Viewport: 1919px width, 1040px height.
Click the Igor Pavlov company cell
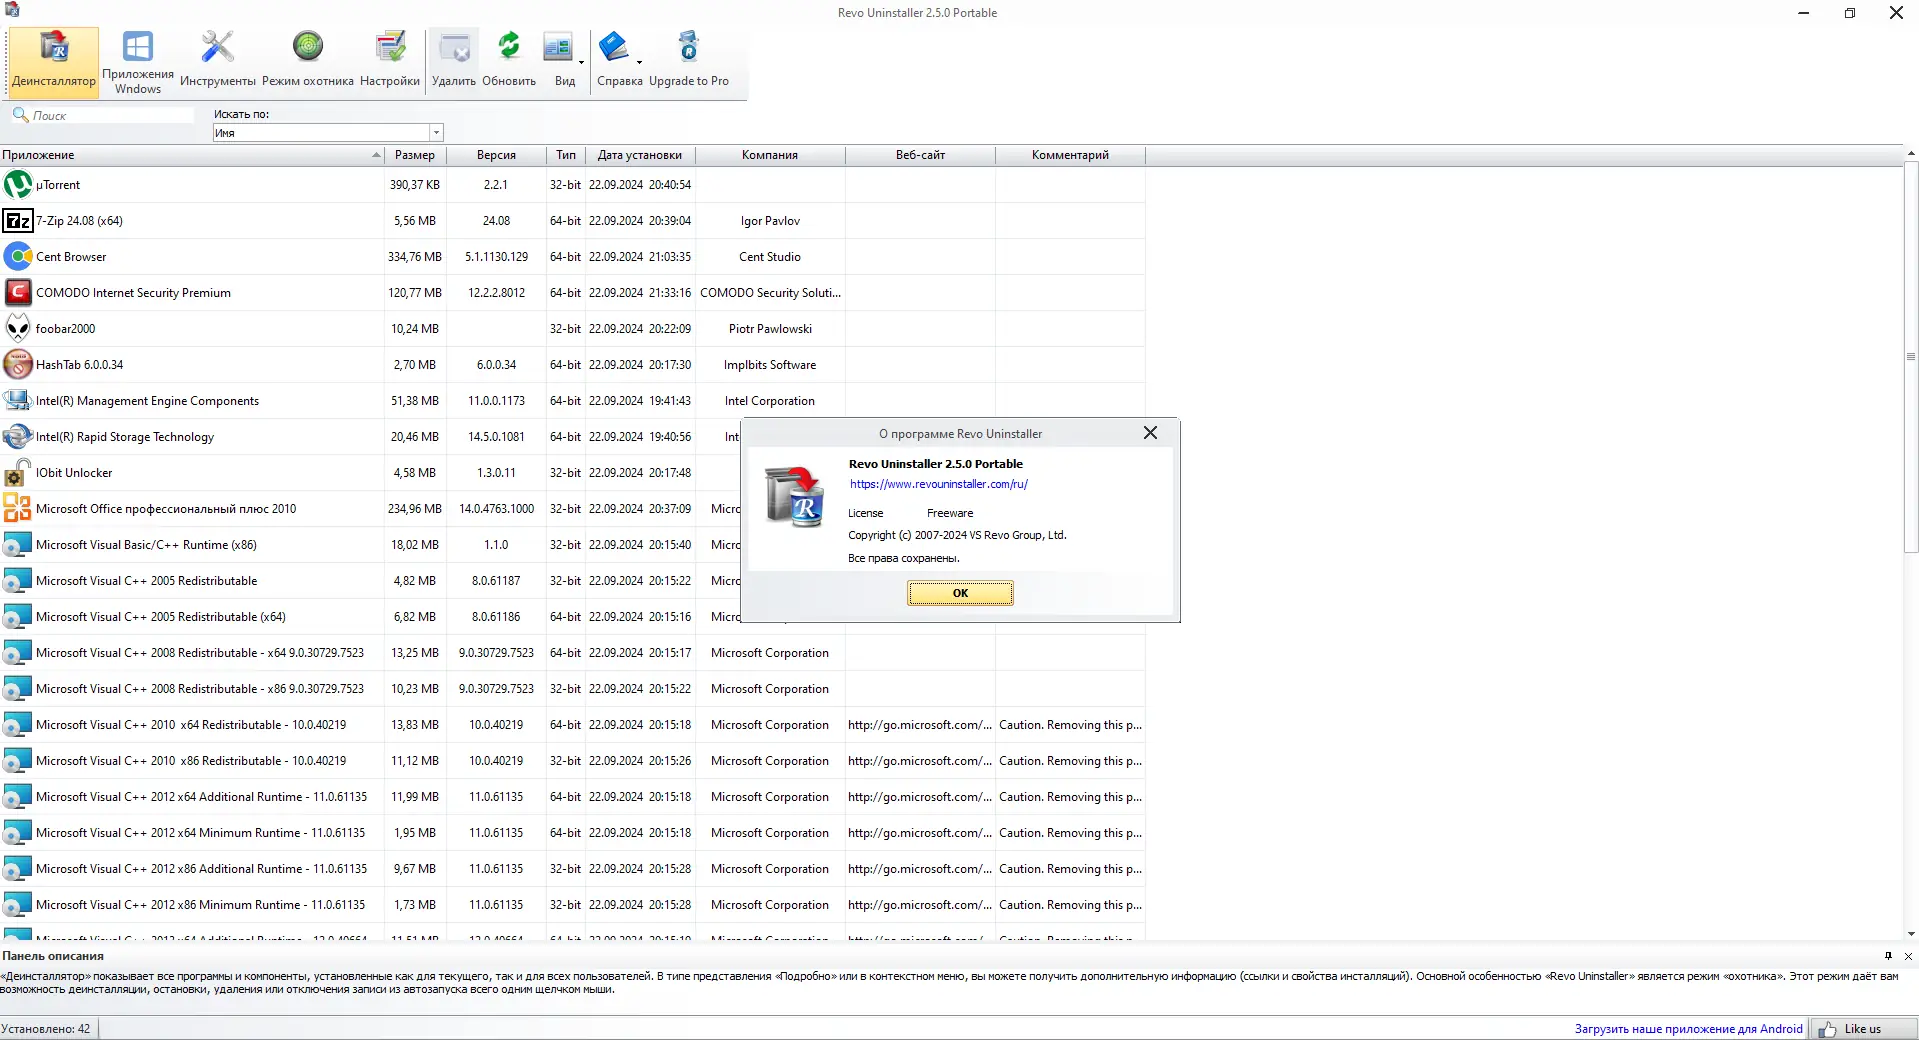[x=770, y=221]
